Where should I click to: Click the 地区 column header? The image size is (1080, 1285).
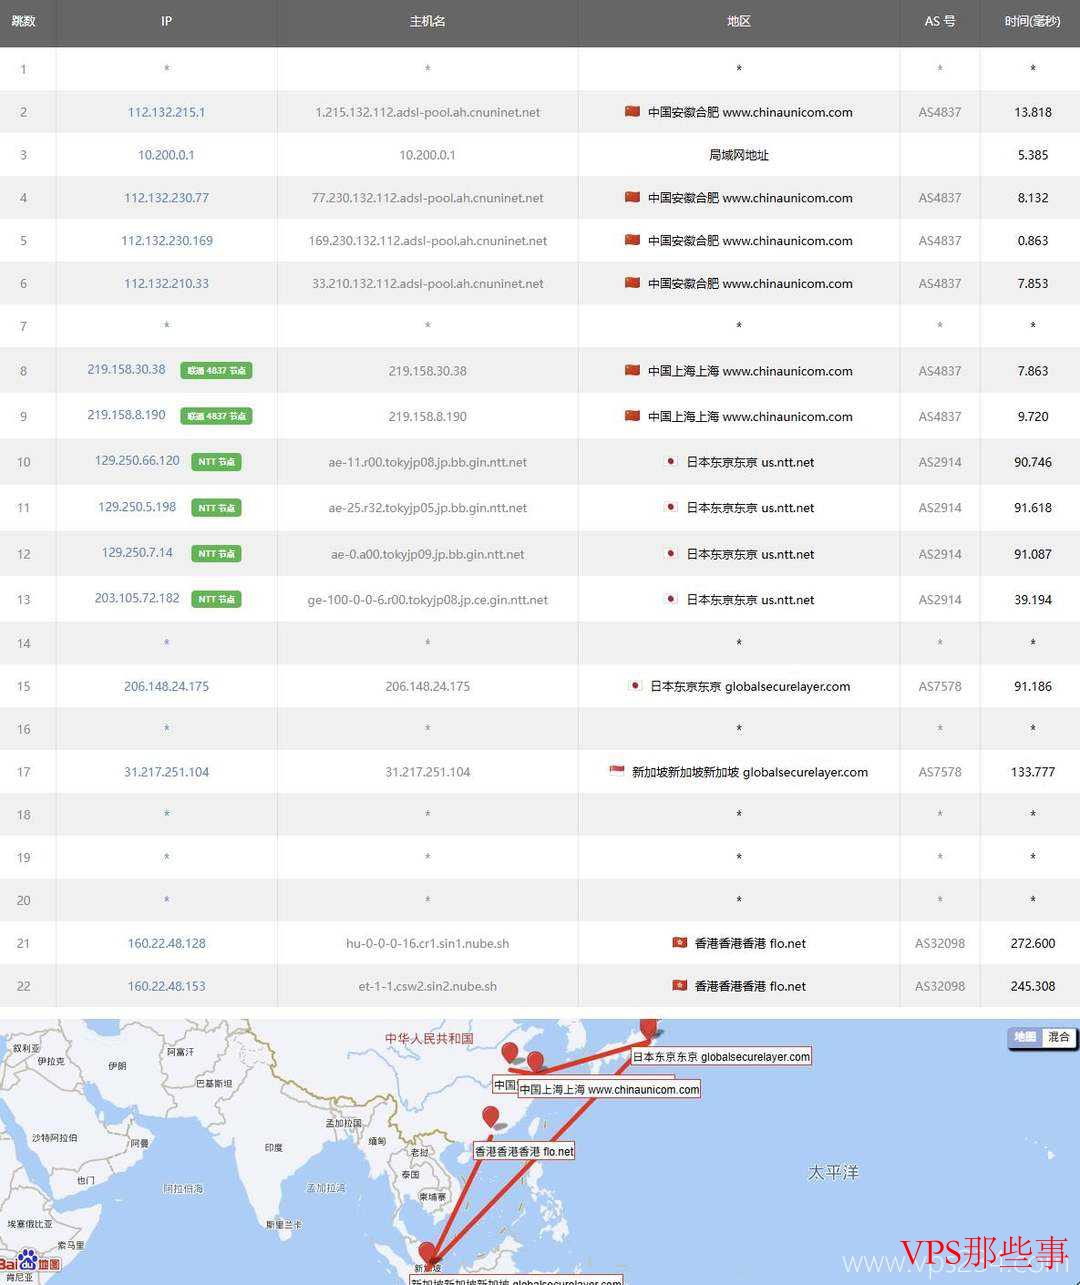tap(738, 21)
